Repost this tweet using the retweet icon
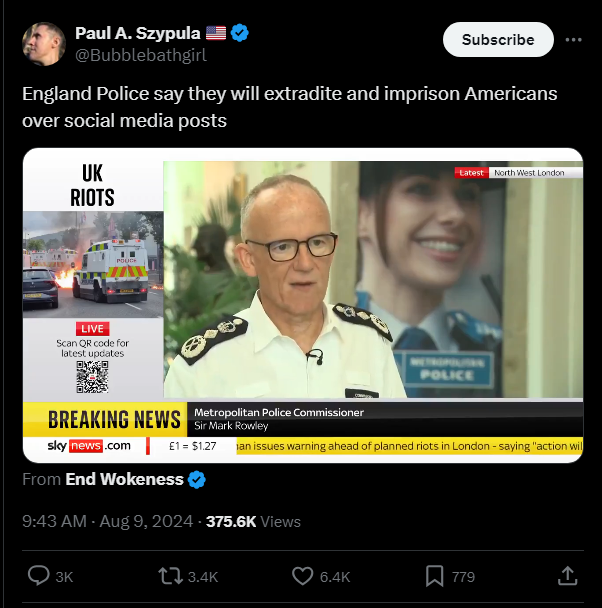This screenshot has width=602, height=608. [x=170, y=576]
